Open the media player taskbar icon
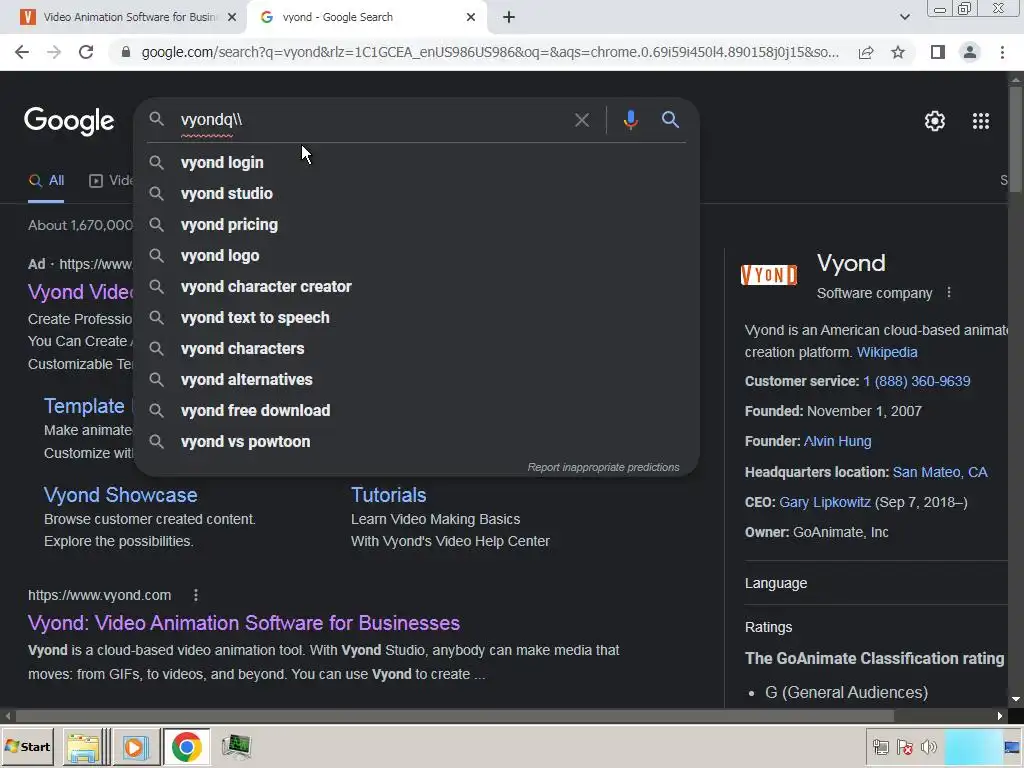This screenshot has width=1024, height=768. (135, 746)
